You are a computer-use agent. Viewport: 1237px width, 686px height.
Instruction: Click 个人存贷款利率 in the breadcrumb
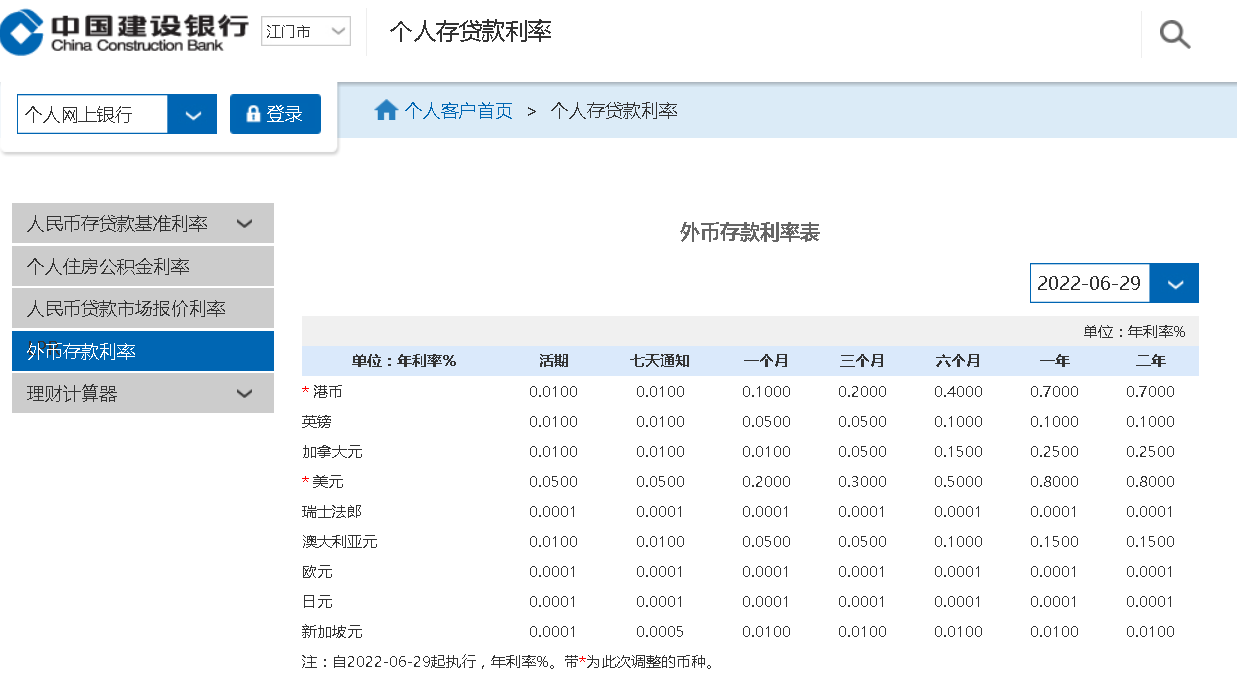[x=614, y=111]
